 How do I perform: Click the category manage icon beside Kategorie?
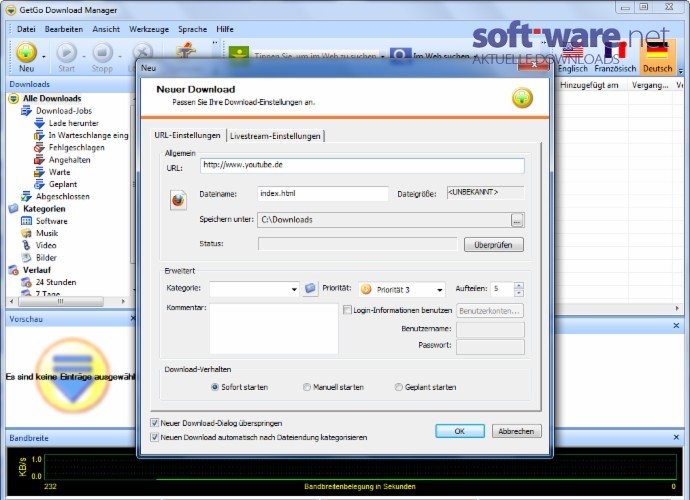(310, 289)
